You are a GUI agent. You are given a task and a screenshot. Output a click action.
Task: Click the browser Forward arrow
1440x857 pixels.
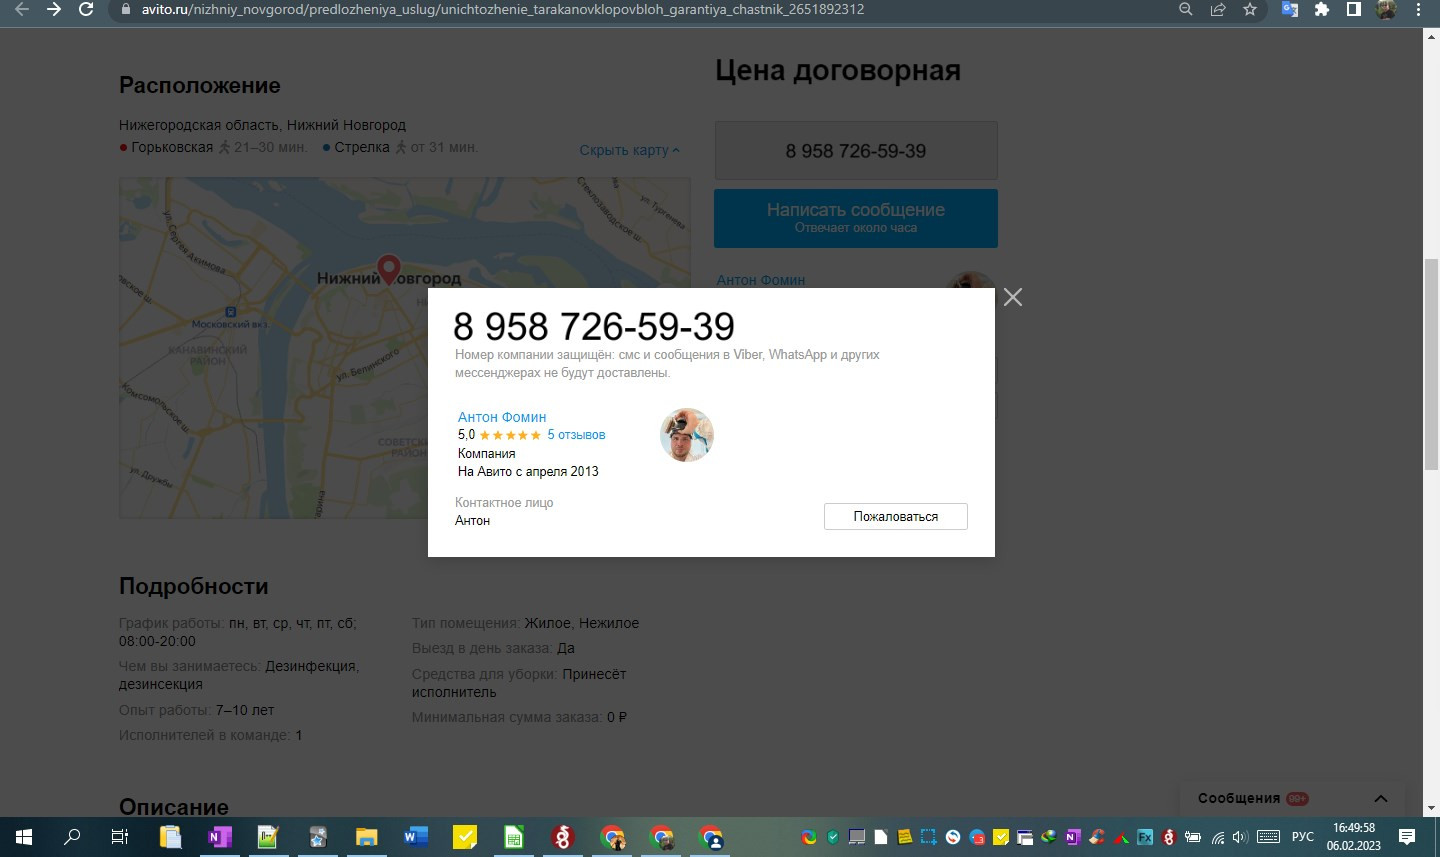coord(54,9)
